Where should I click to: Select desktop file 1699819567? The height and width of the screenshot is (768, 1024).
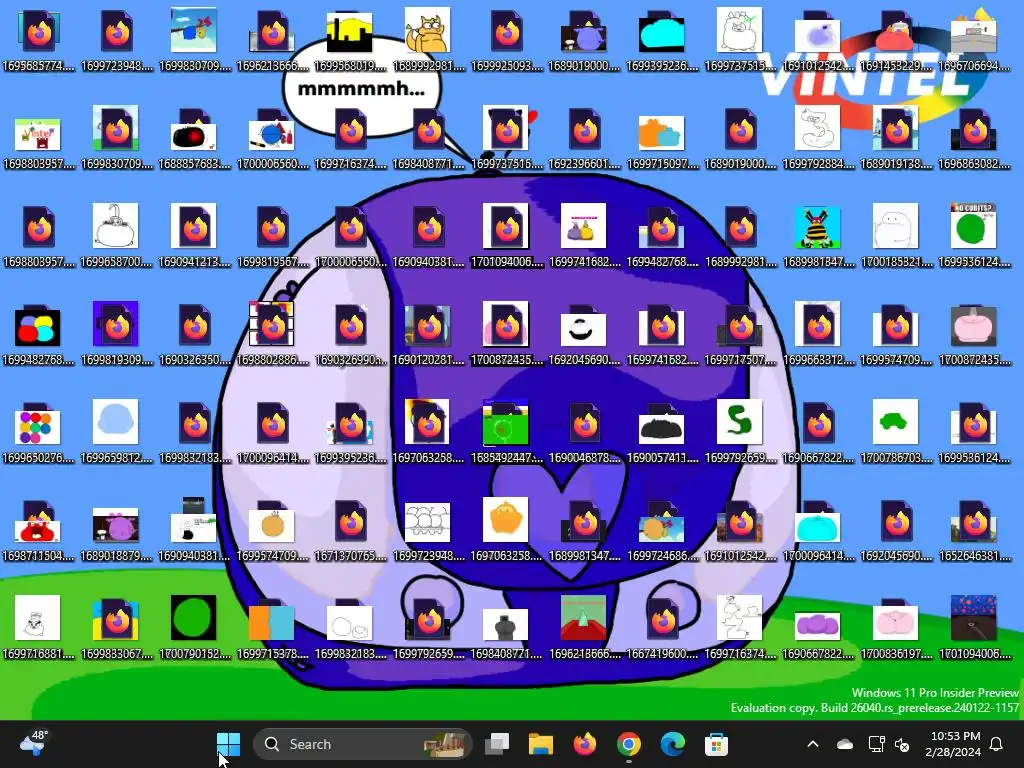tap(272, 235)
